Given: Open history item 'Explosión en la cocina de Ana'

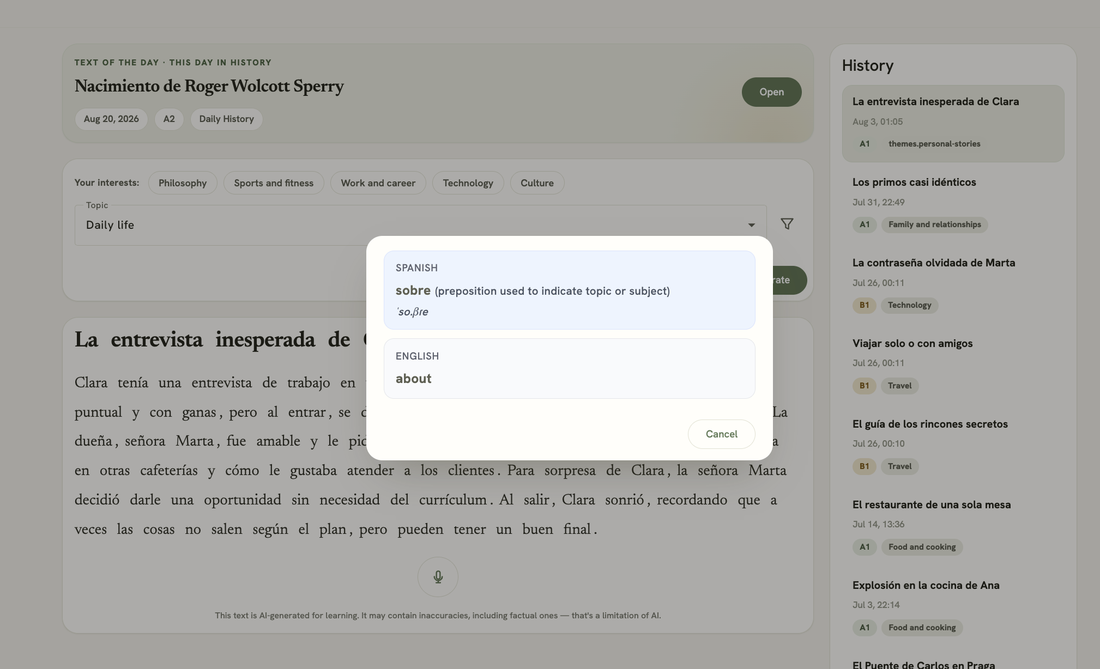Looking at the screenshot, I should click(x=953, y=607).
